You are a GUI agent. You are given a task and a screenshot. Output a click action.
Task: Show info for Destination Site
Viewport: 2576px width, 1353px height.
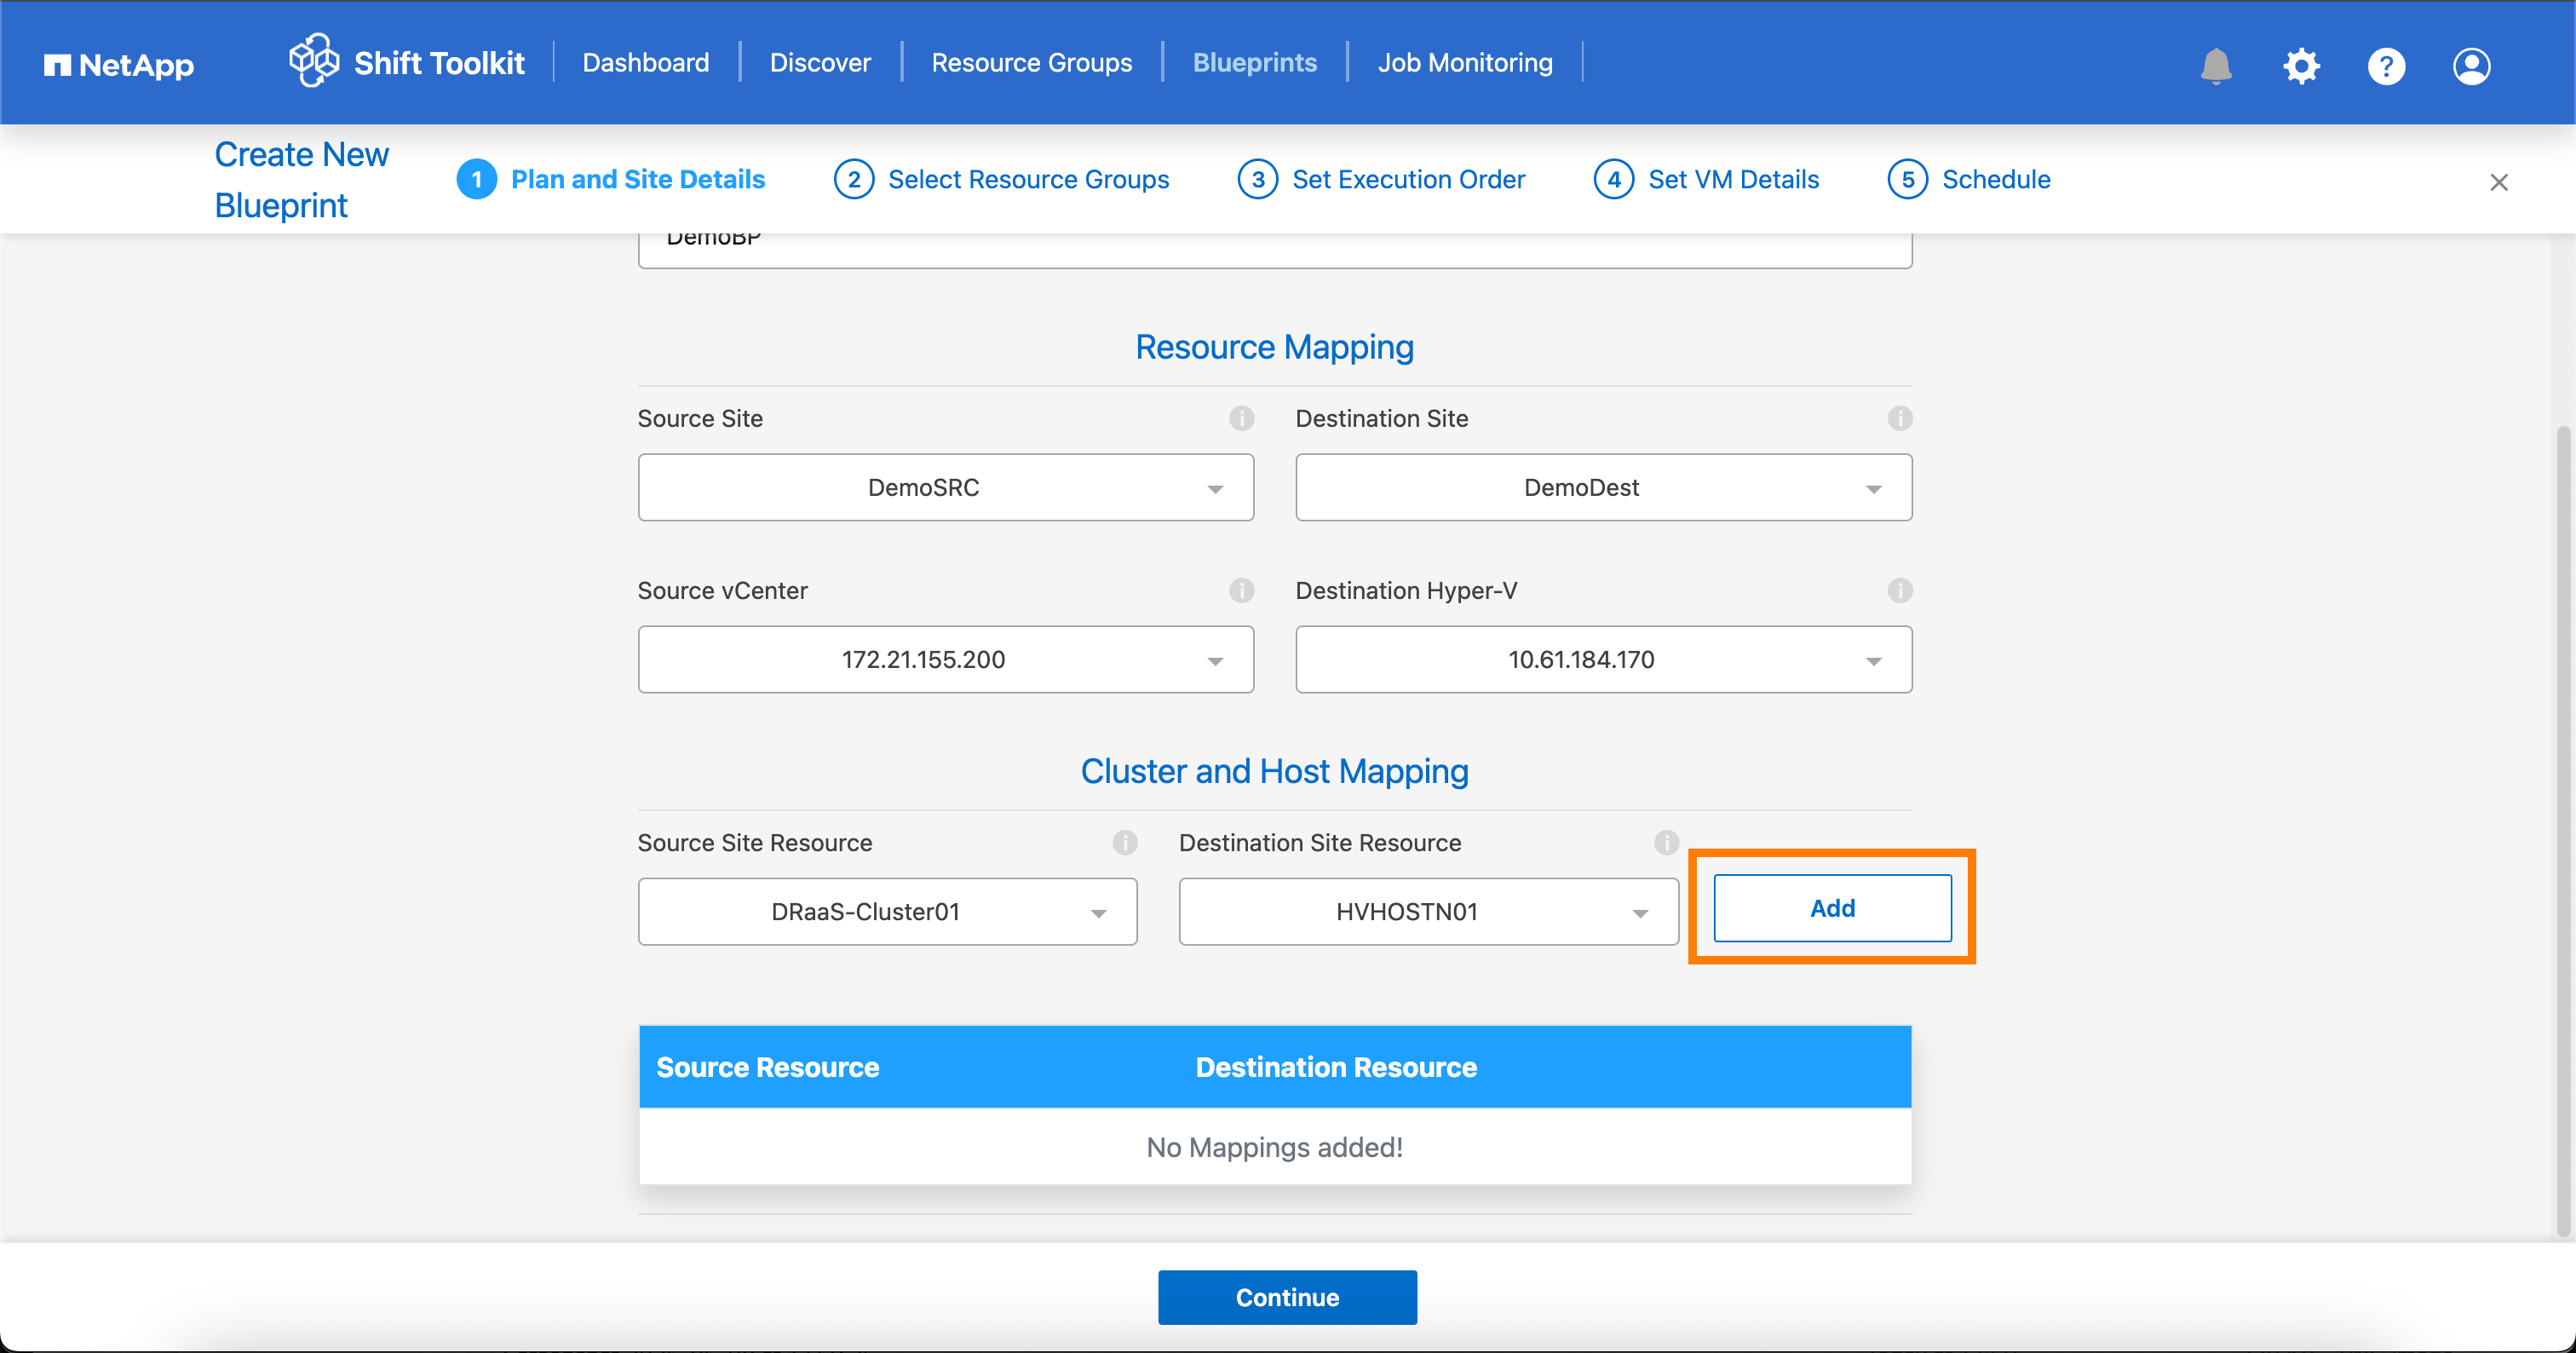[1899, 418]
